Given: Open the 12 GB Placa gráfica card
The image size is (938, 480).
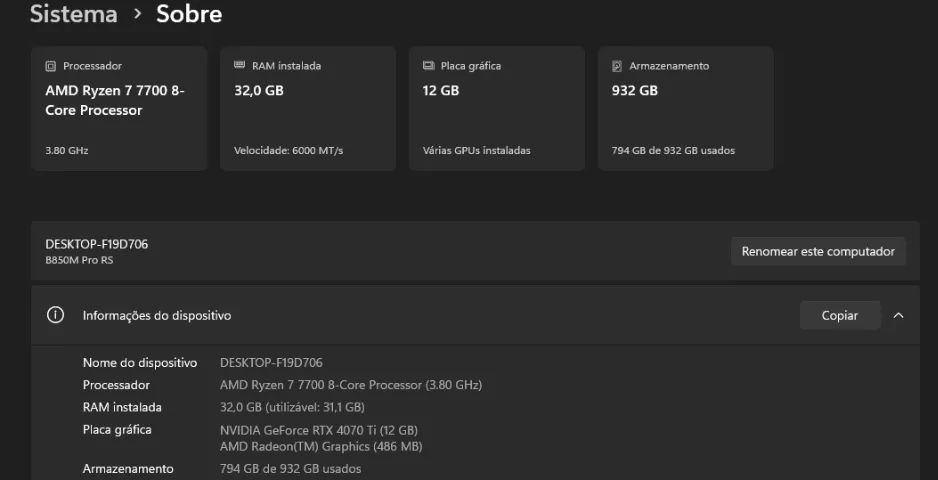Looking at the screenshot, I should (497, 108).
